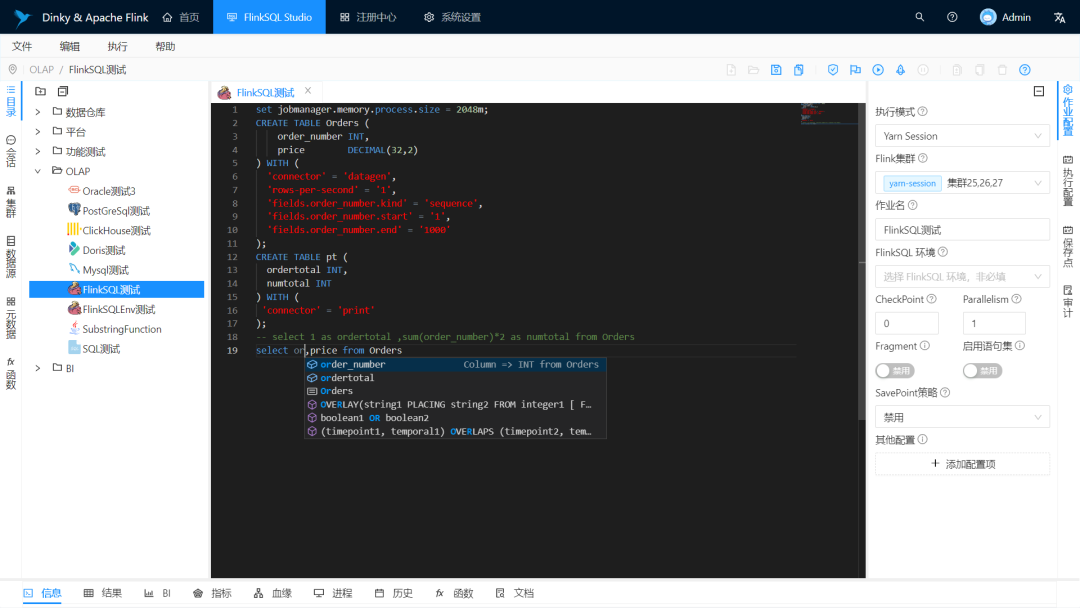The height and width of the screenshot is (608, 1080).
Task: Open the 元数据 metadata sidebar panel
Action: 11,317
